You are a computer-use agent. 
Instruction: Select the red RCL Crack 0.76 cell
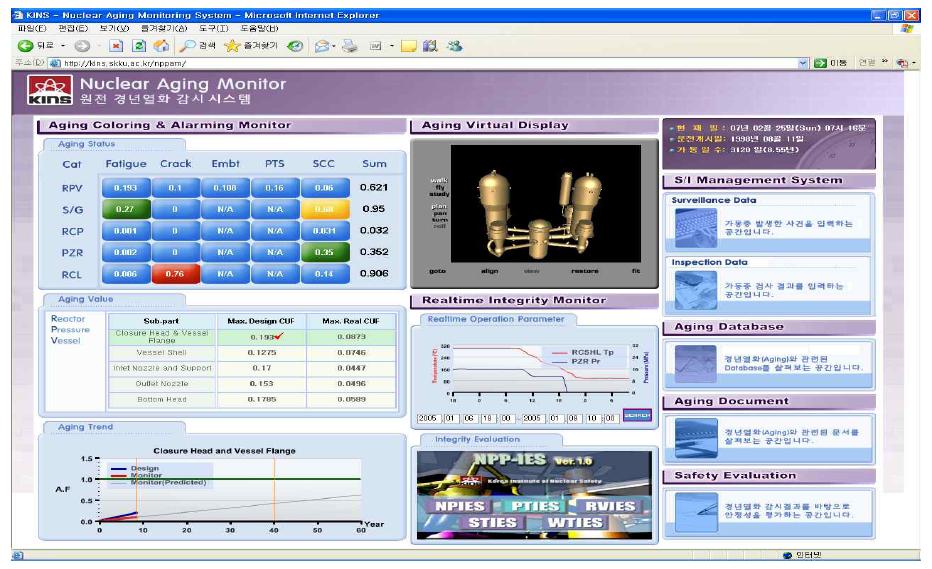(174, 273)
